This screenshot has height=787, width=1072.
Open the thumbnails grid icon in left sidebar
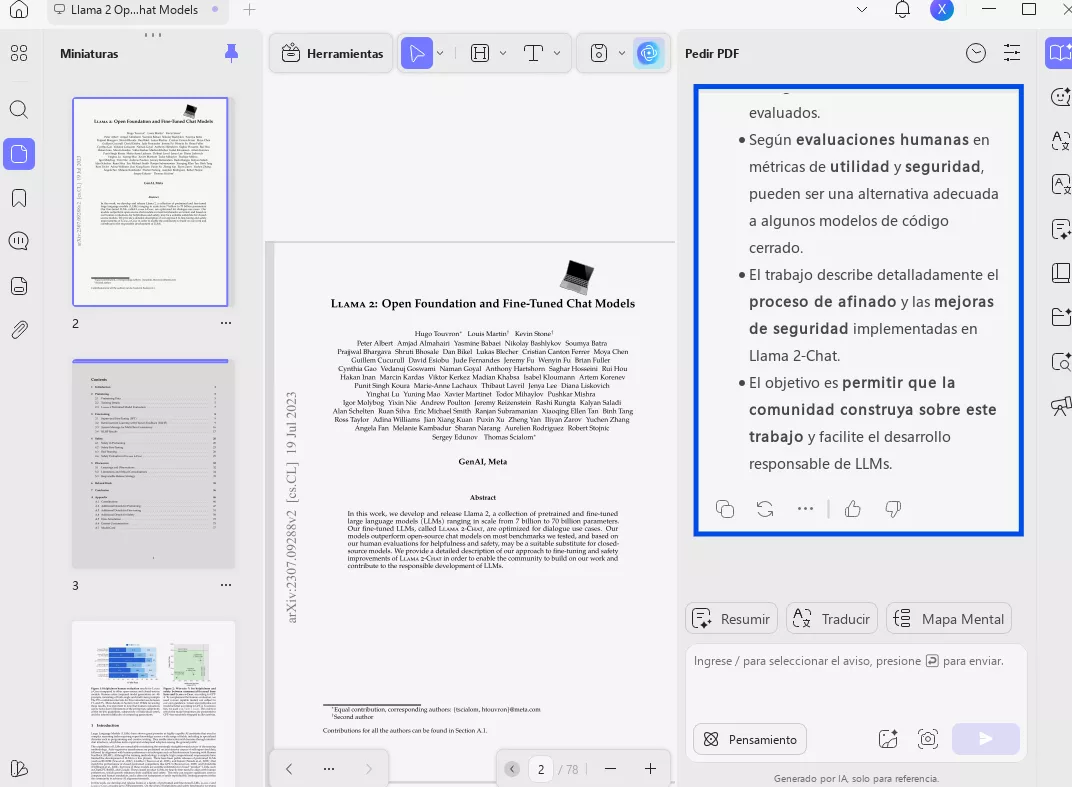19,53
